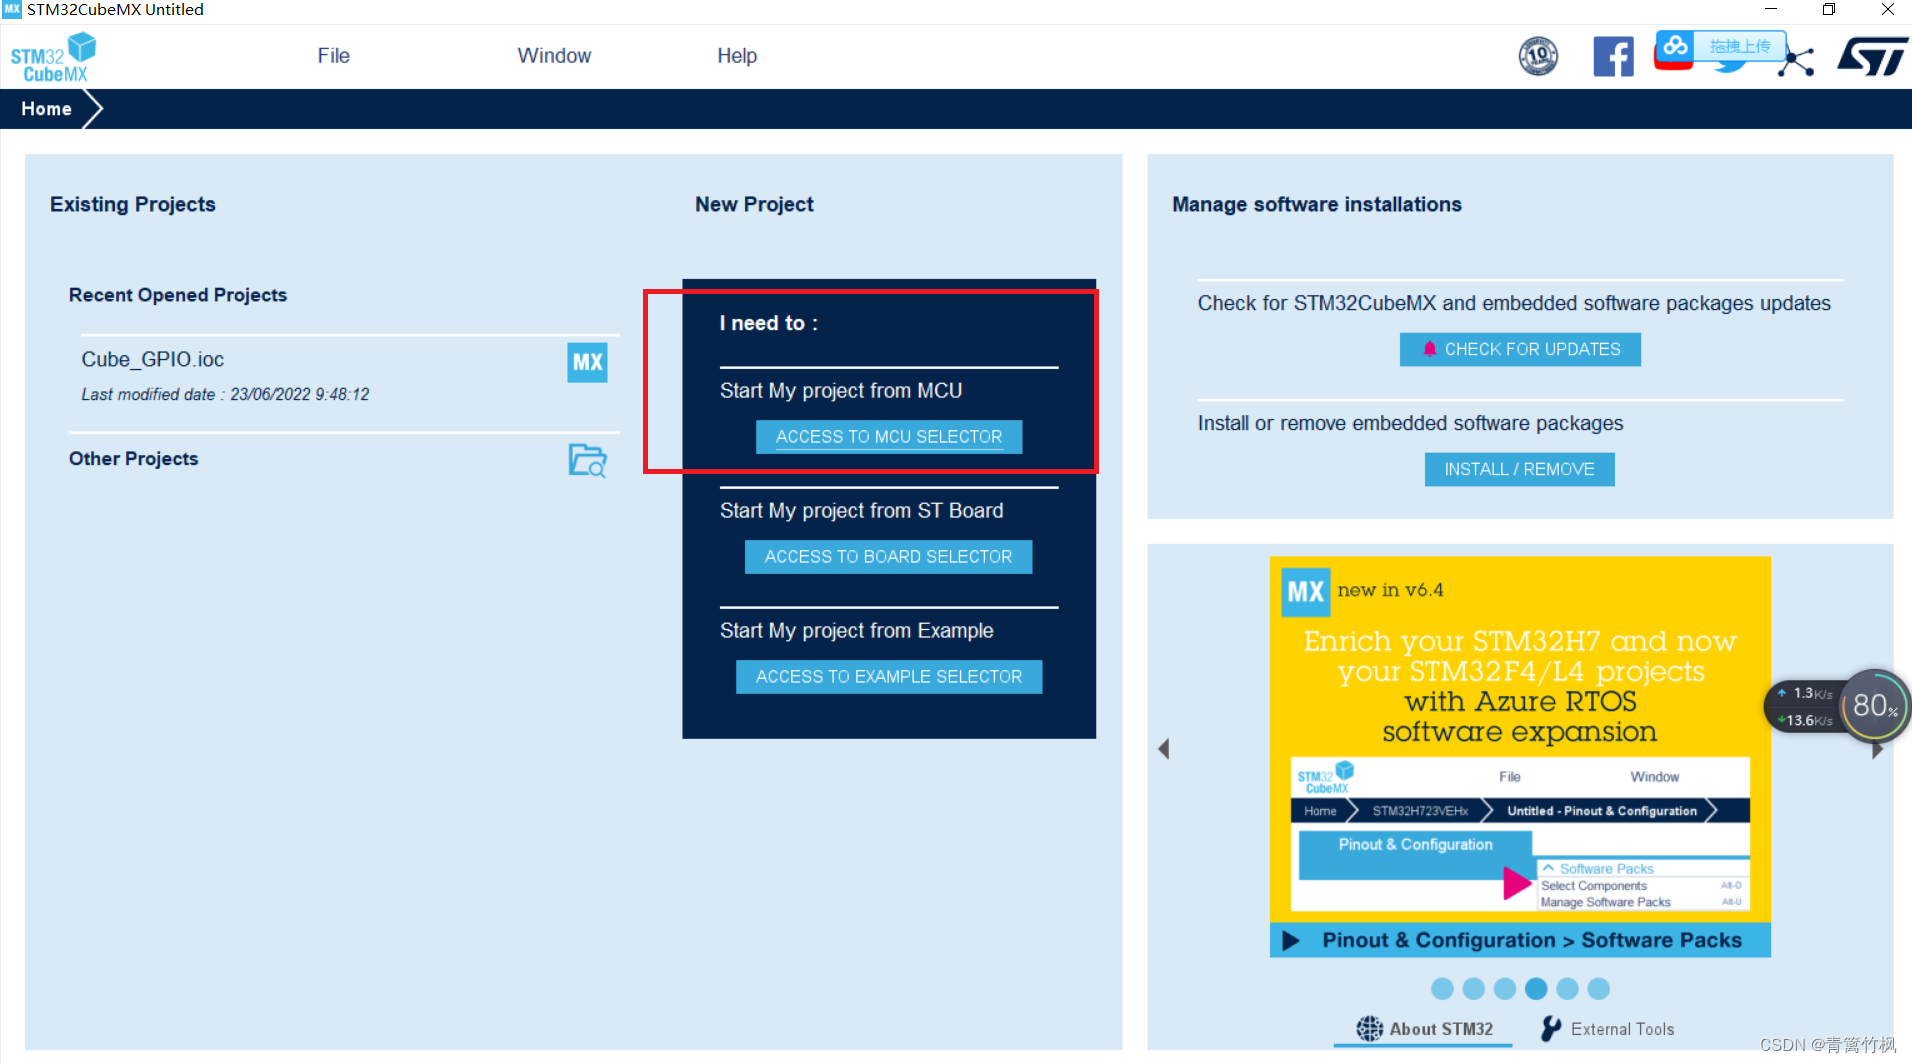This screenshot has width=1912, height=1063.
Task: Click the Azure RTOS banner image
Action: (x=1520, y=756)
